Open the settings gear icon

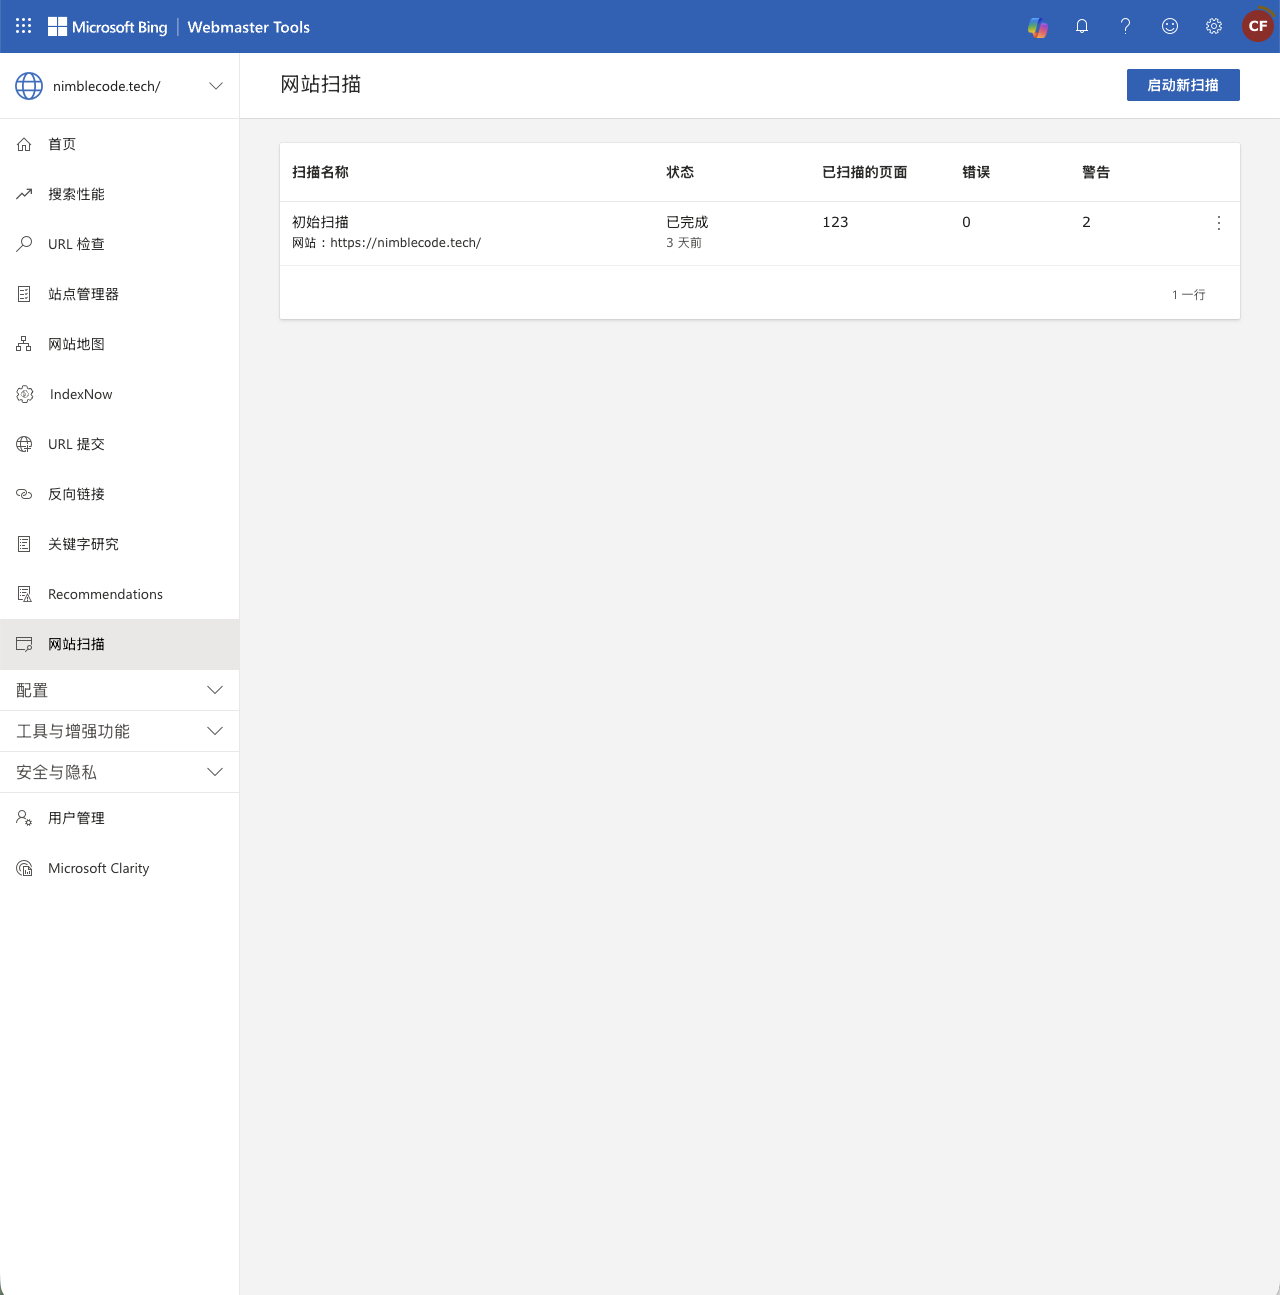tap(1214, 27)
